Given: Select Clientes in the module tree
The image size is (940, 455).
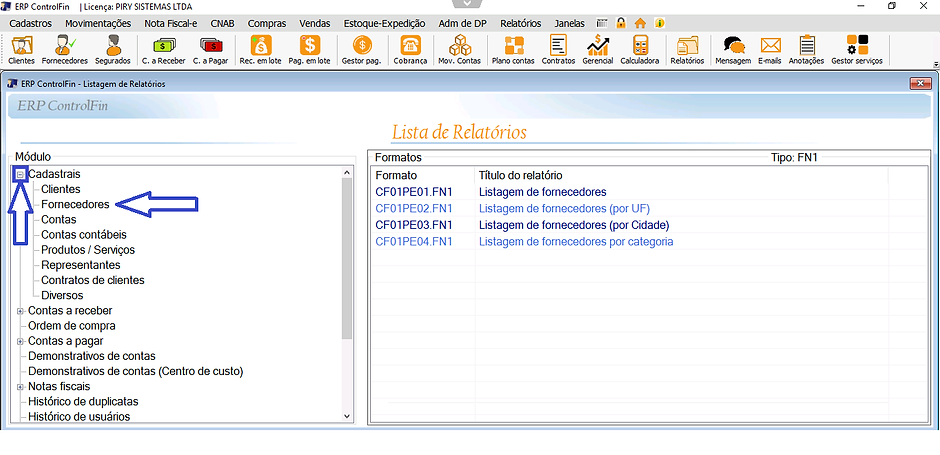Looking at the screenshot, I should [61, 189].
